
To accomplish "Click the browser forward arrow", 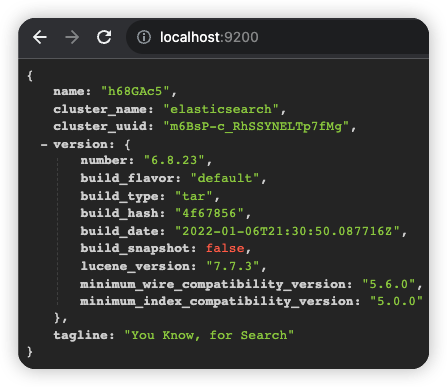I will point(72,37).
